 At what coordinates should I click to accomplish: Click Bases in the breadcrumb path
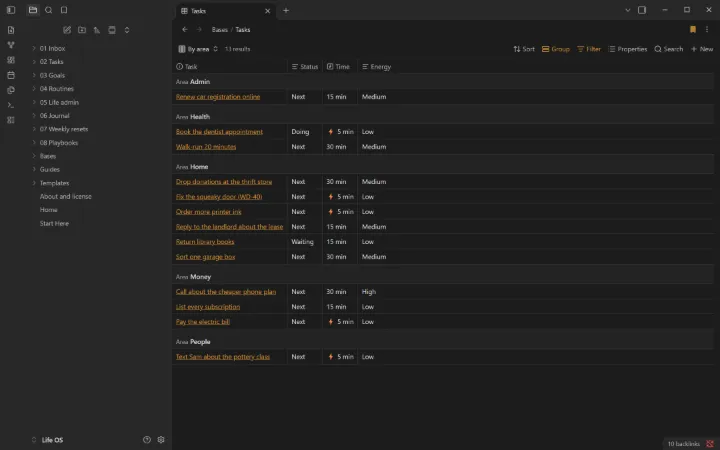click(x=219, y=30)
